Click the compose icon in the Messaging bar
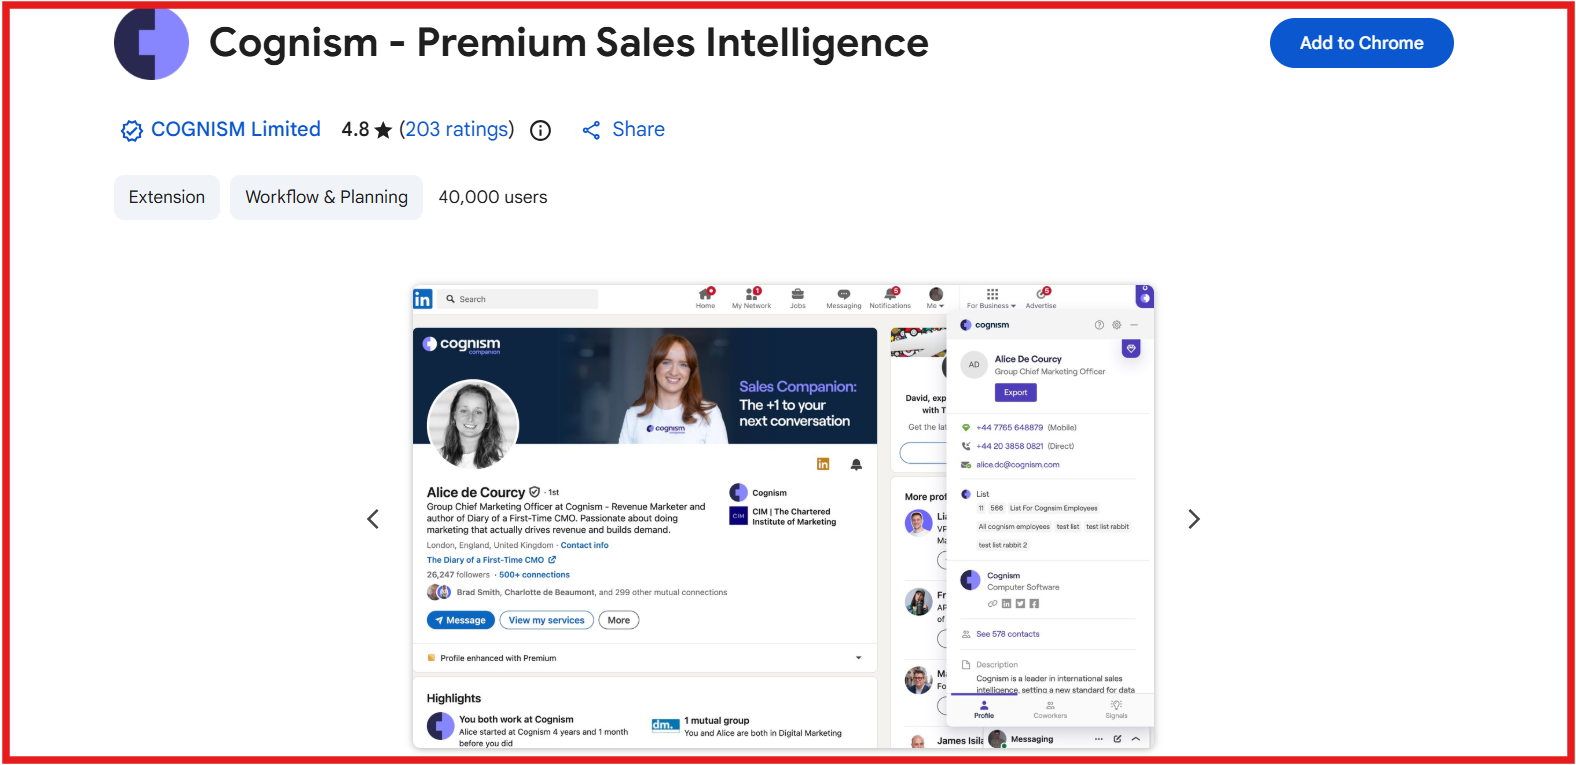This screenshot has width=1576, height=765. 1117,740
